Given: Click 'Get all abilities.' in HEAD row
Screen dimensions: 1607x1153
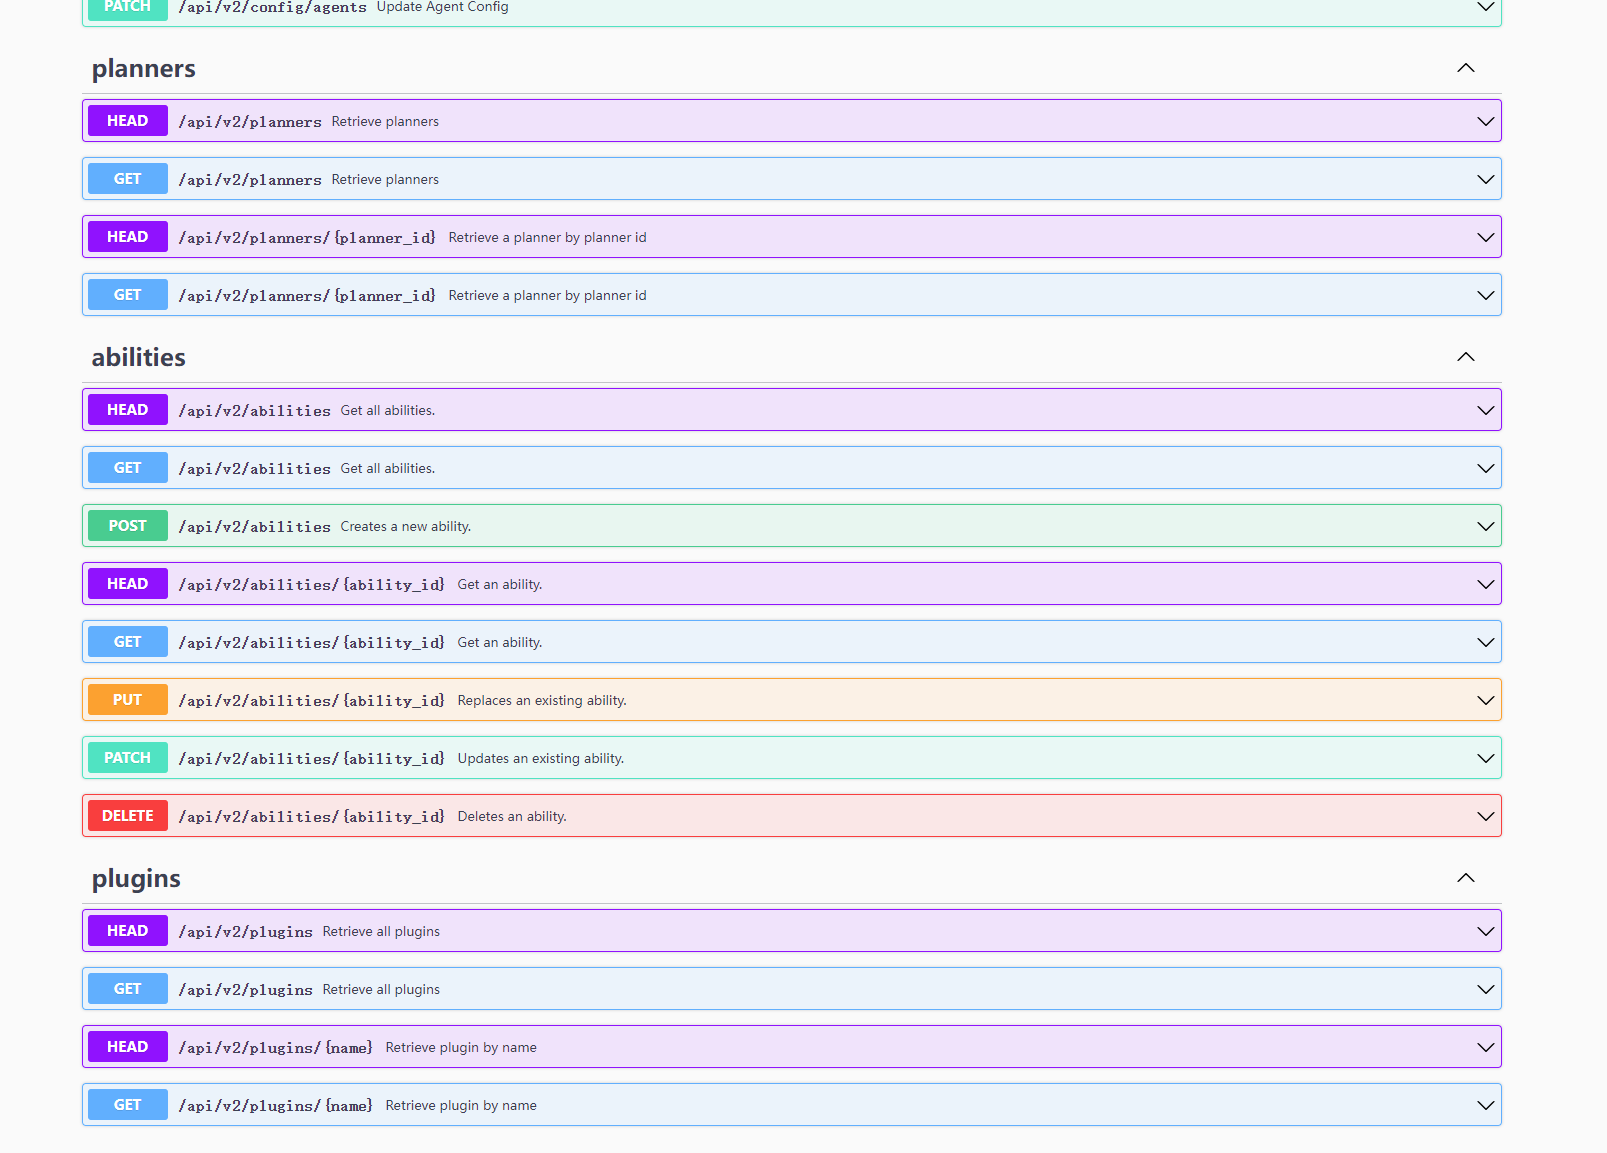Looking at the screenshot, I should [388, 410].
